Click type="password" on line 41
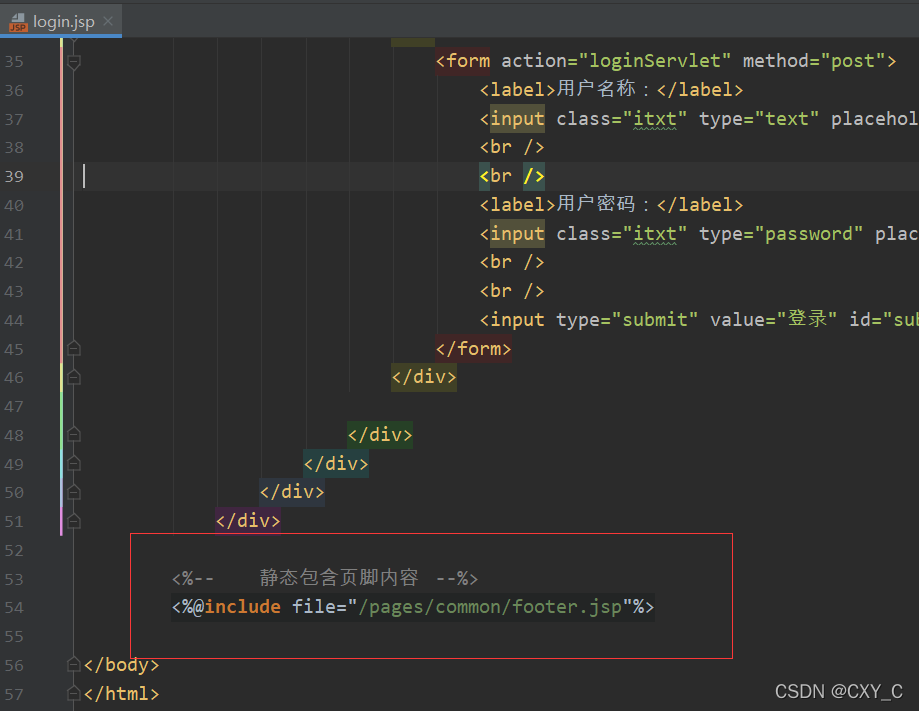This screenshot has width=919, height=711. click(x=781, y=233)
